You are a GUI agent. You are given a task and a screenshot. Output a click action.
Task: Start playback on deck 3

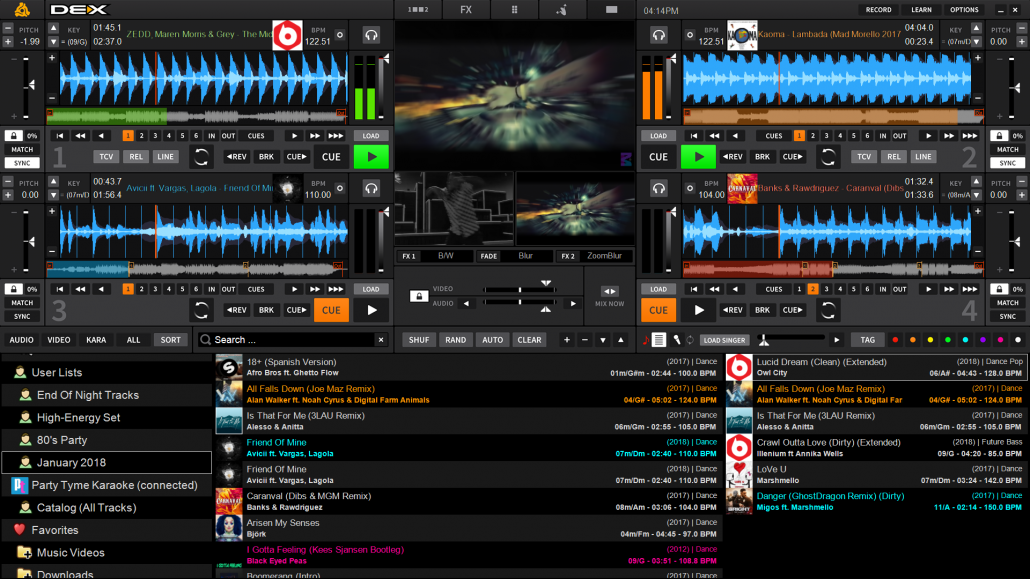tap(371, 310)
